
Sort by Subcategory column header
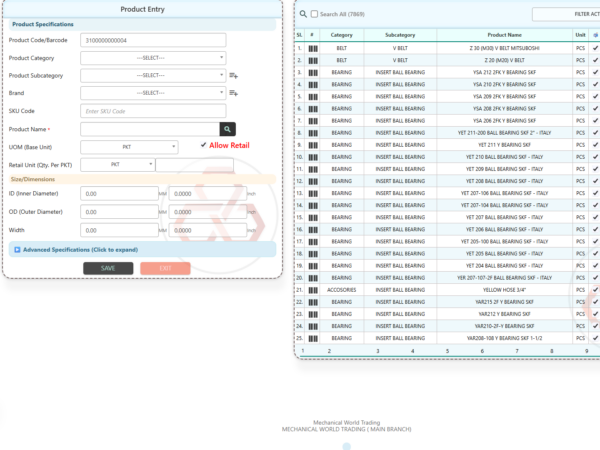[x=400, y=35]
